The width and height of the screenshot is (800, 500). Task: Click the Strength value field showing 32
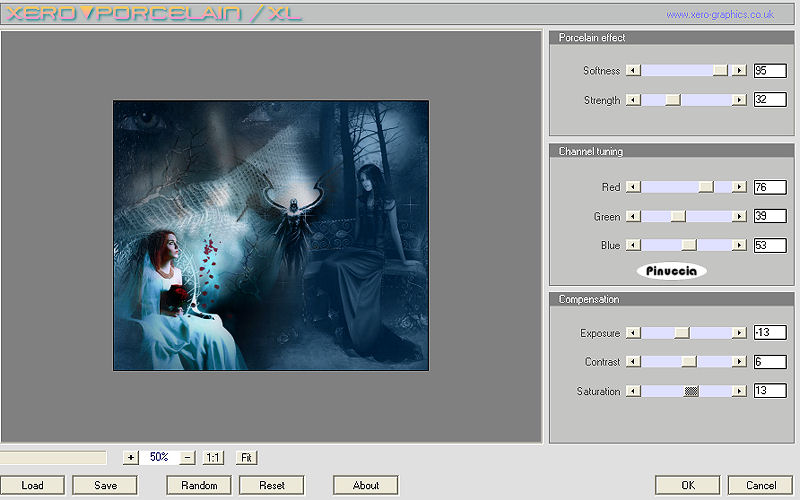tap(770, 99)
